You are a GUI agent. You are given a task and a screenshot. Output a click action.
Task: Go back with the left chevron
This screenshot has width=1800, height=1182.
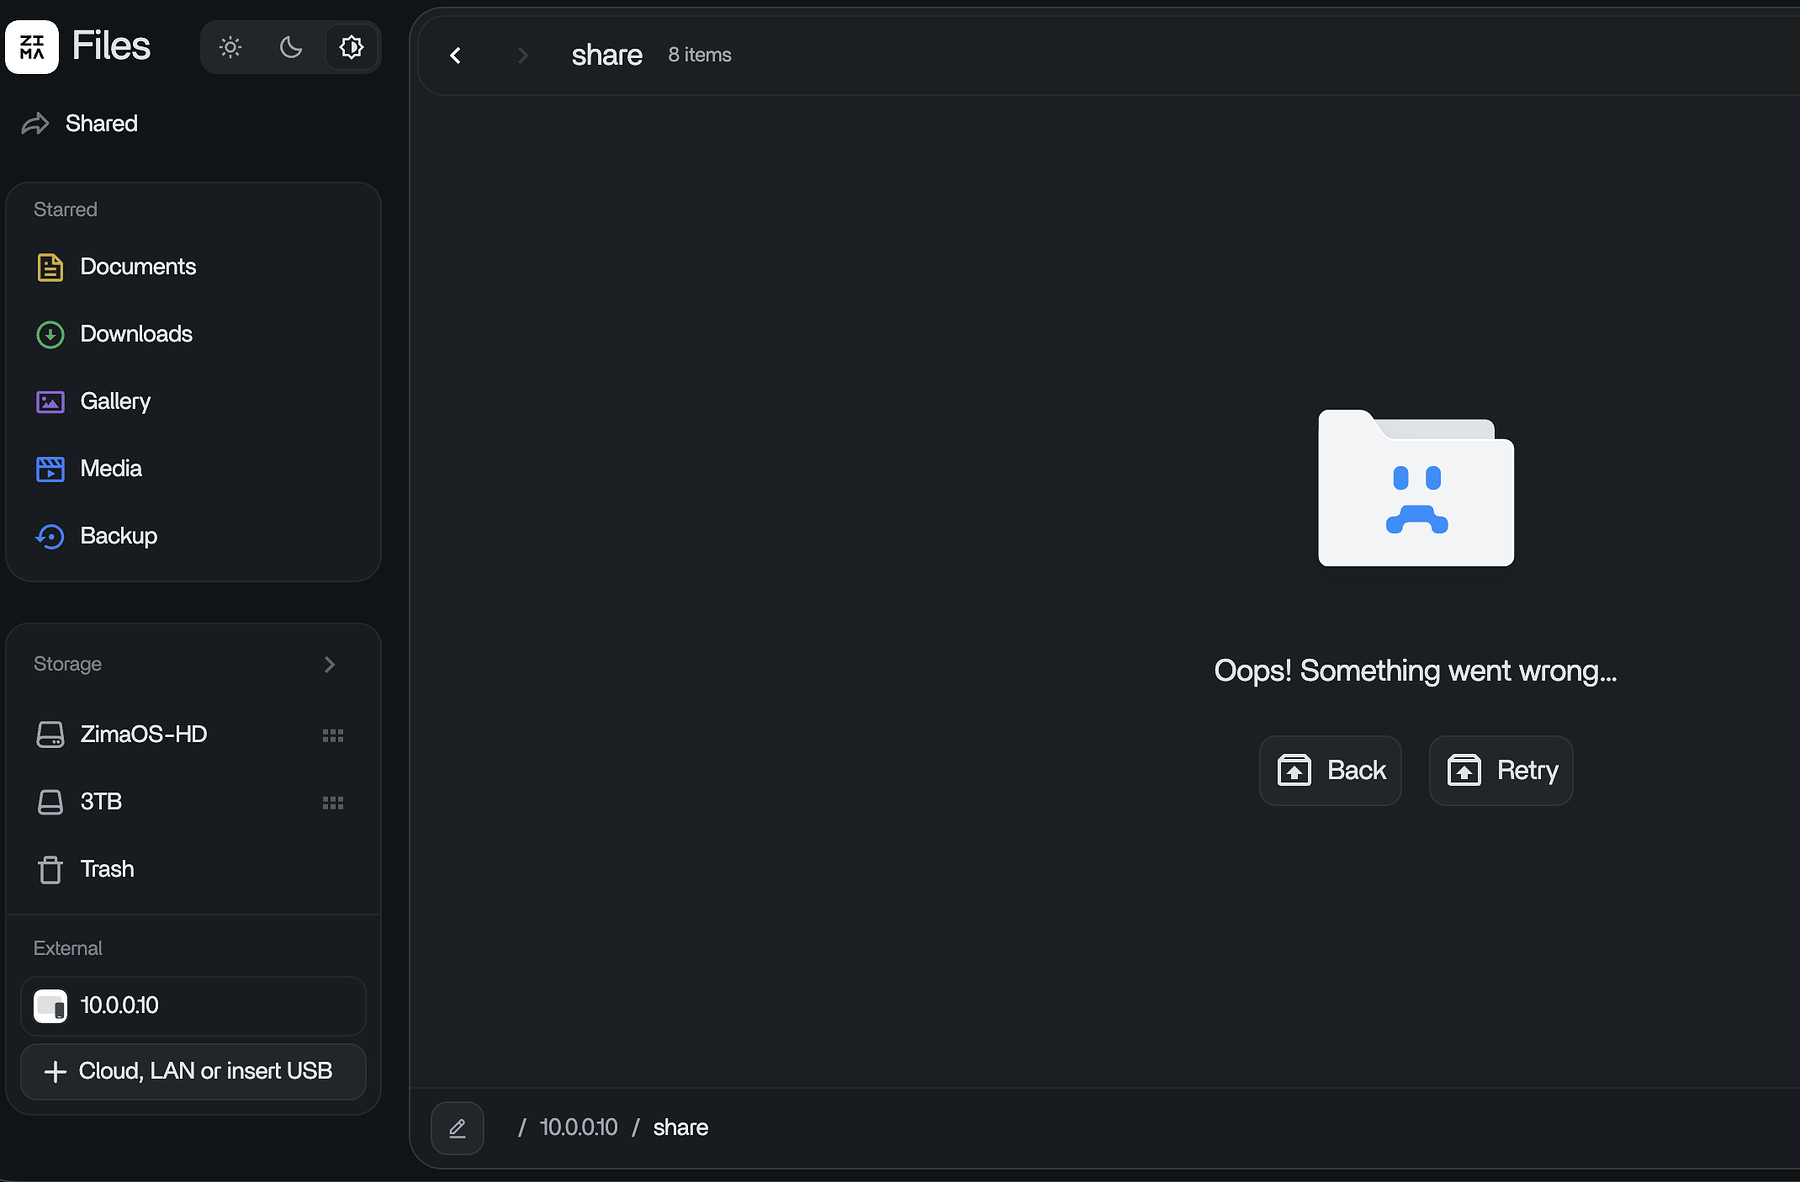point(456,55)
